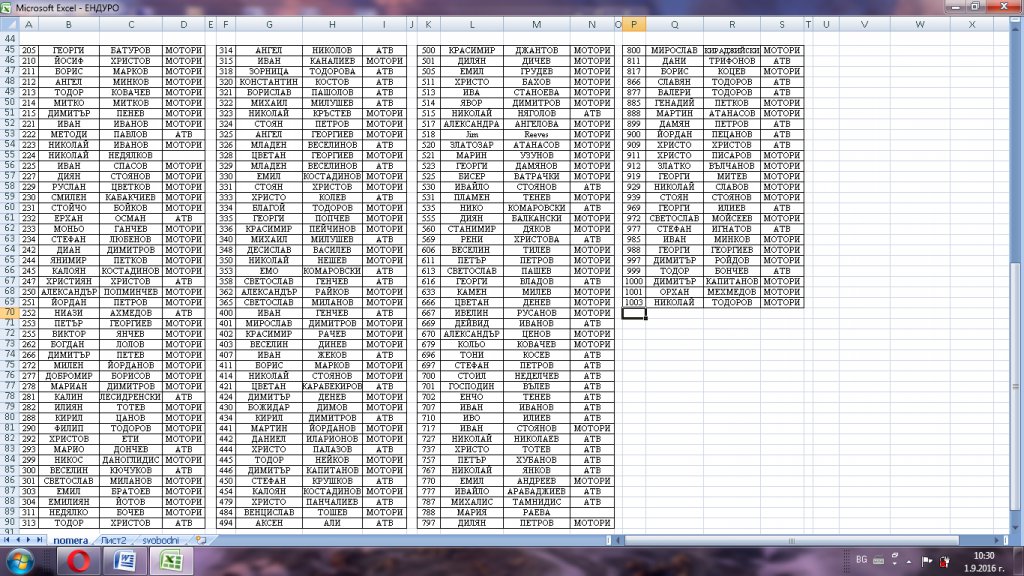Switch to the Лист2 sheet tab
The width and height of the screenshot is (1024, 576).
pyautogui.click(x=113, y=540)
